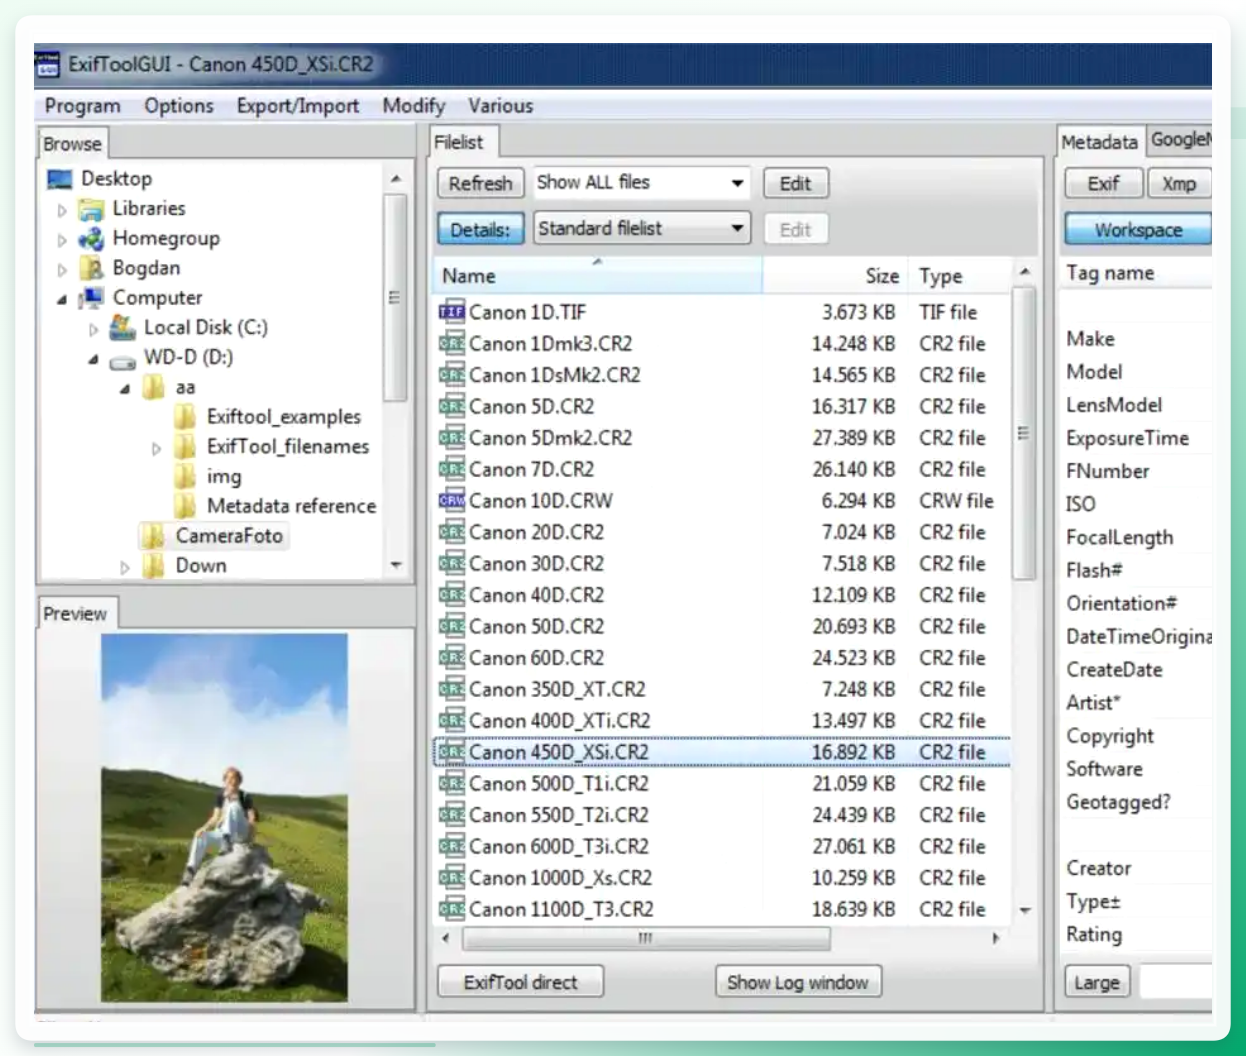Open the Export/Import menu
The height and width of the screenshot is (1056, 1246).
[298, 106]
